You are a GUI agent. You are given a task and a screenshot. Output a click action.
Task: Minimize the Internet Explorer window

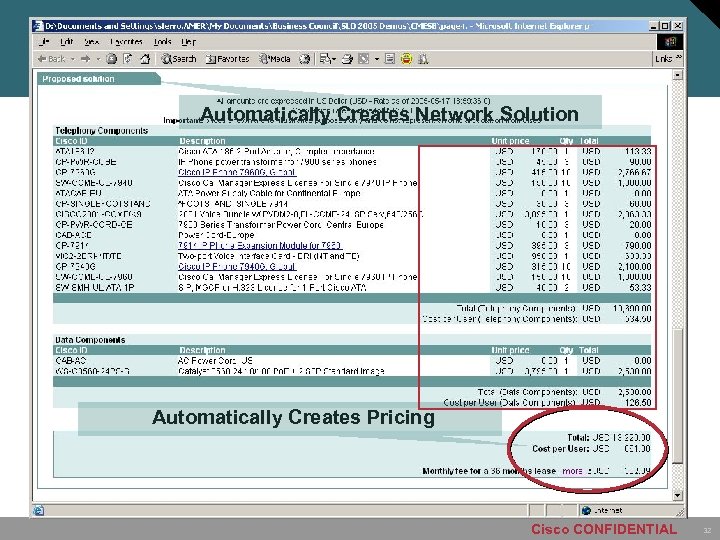[x=654, y=26]
